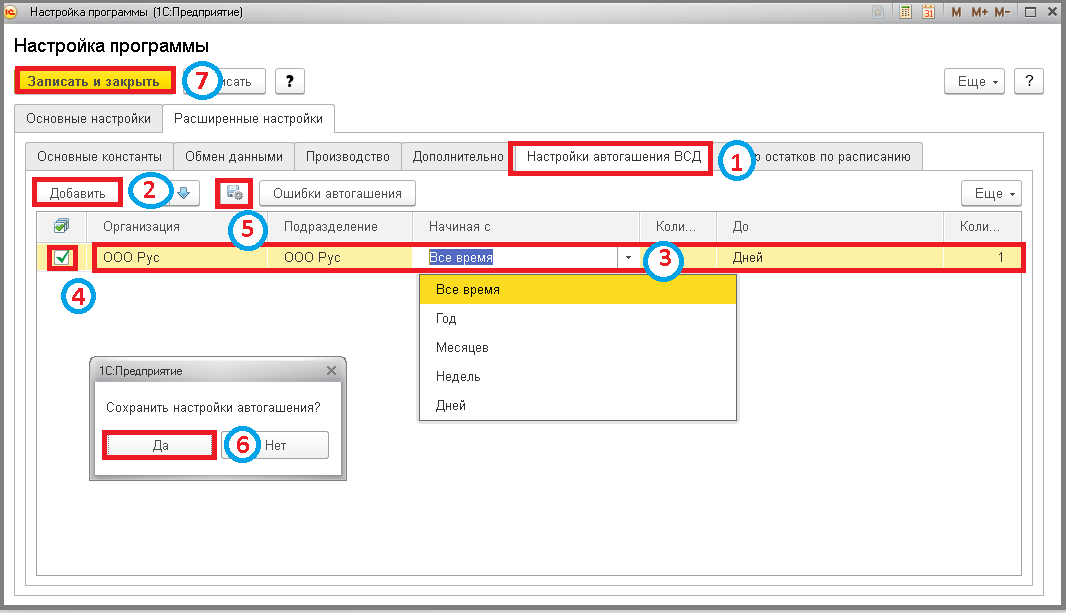Click the Записать и закрыть button
Image resolution: width=1066 pixels, height=613 pixels.
coord(94,81)
